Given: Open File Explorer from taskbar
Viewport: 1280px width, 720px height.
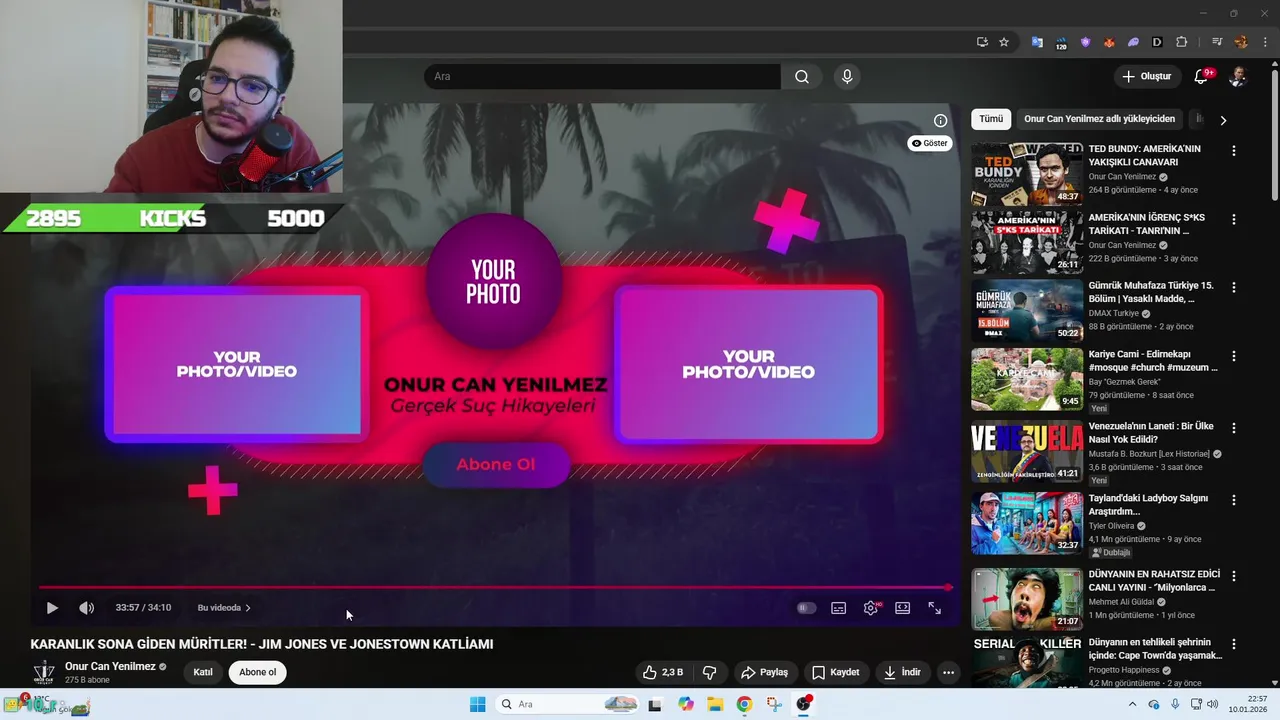Looking at the screenshot, I should [715, 704].
